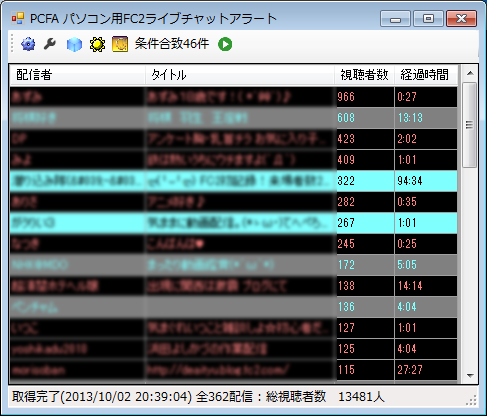Image resolution: width=487 pixels, height=416 pixels.
Task: Sort by 配信者 column header
Action: [77, 75]
